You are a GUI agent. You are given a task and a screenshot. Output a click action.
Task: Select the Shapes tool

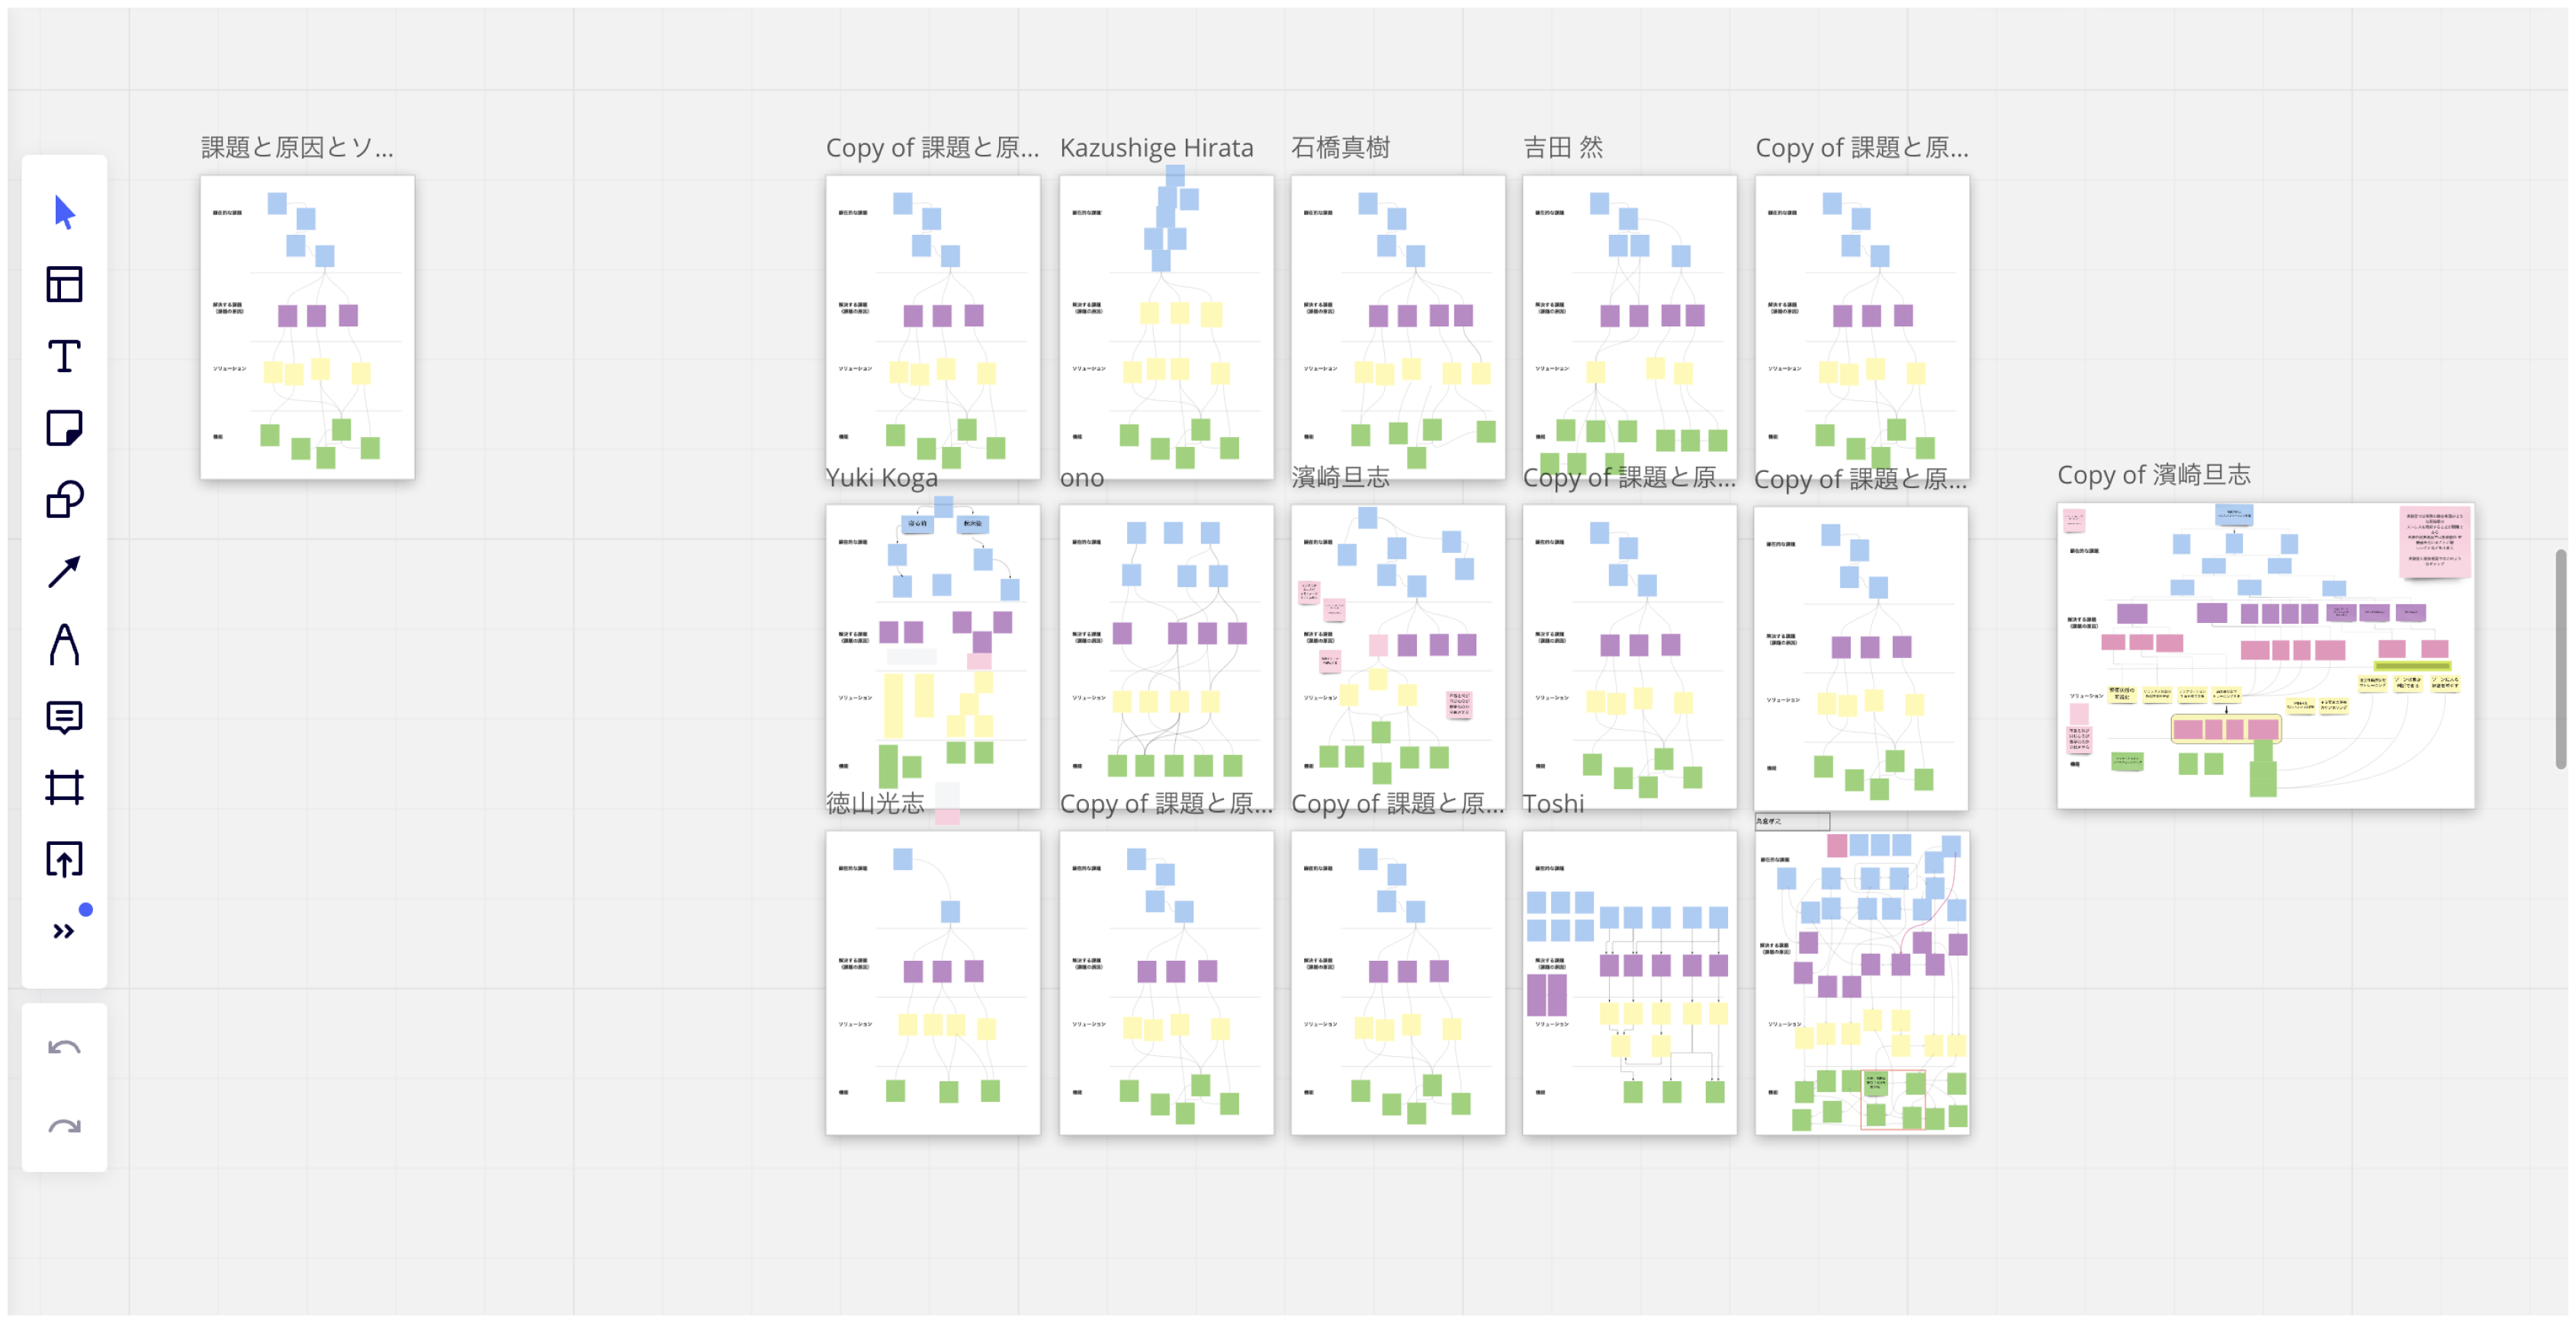tap(64, 499)
